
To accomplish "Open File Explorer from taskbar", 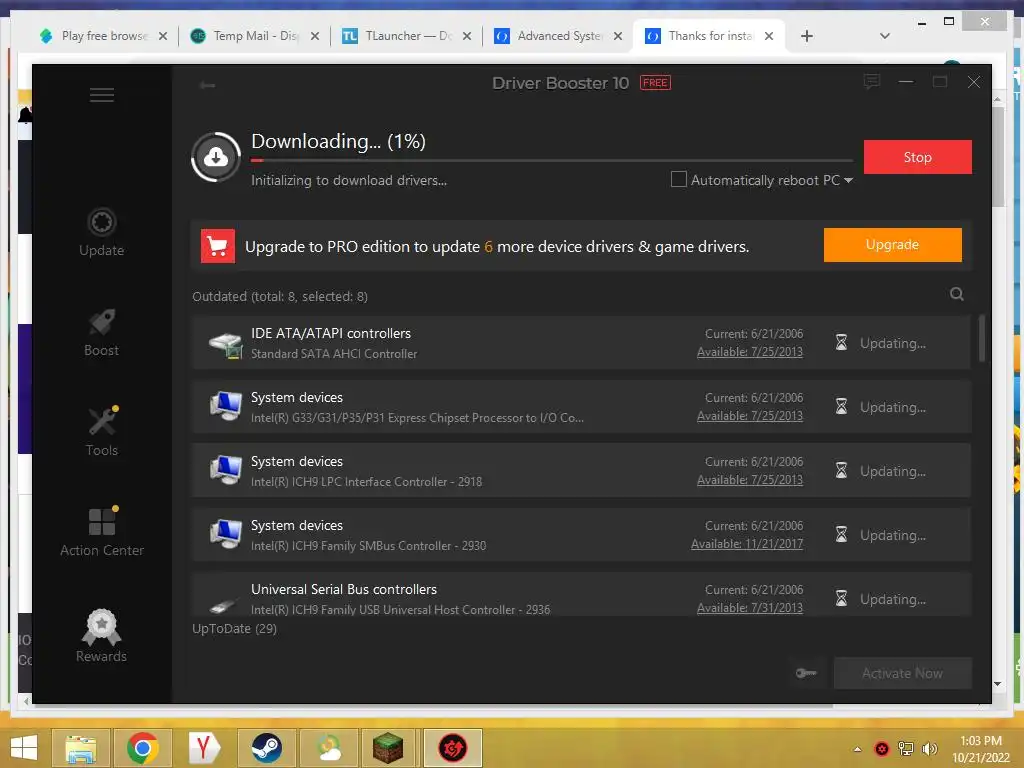I will (81, 748).
